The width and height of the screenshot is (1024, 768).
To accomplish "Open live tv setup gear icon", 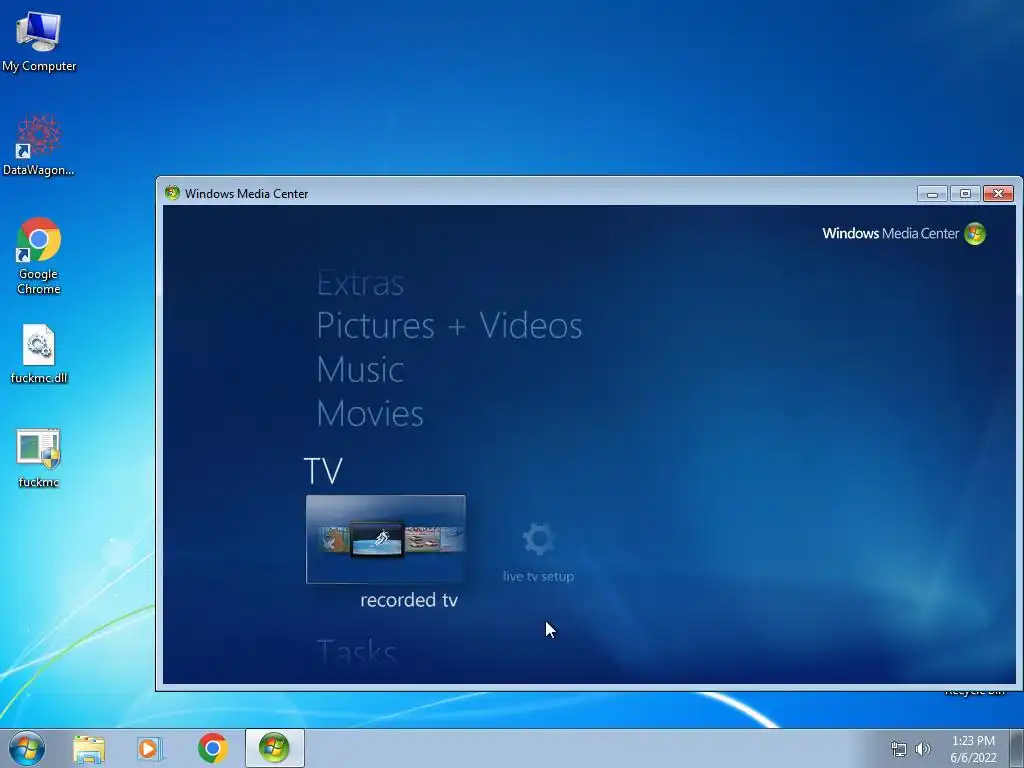I will pos(539,539).
